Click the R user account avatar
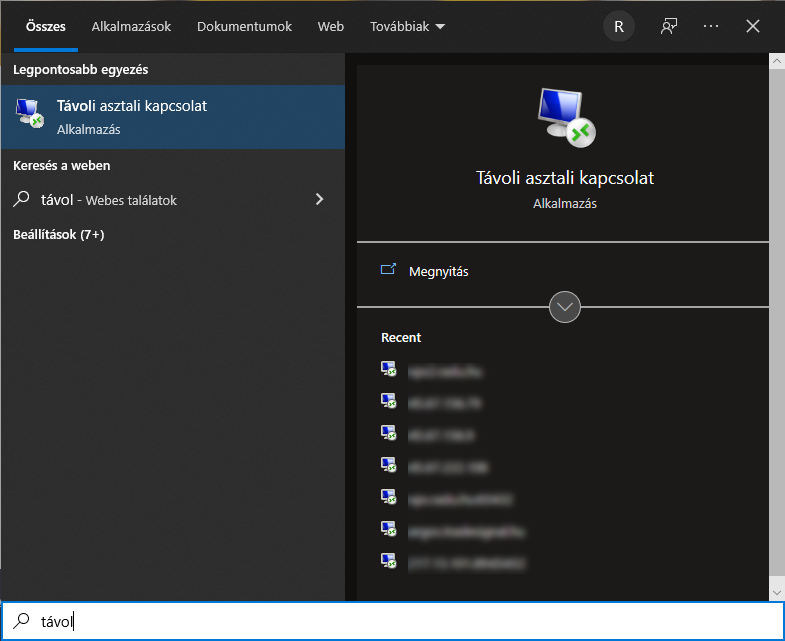 [619, 27]
